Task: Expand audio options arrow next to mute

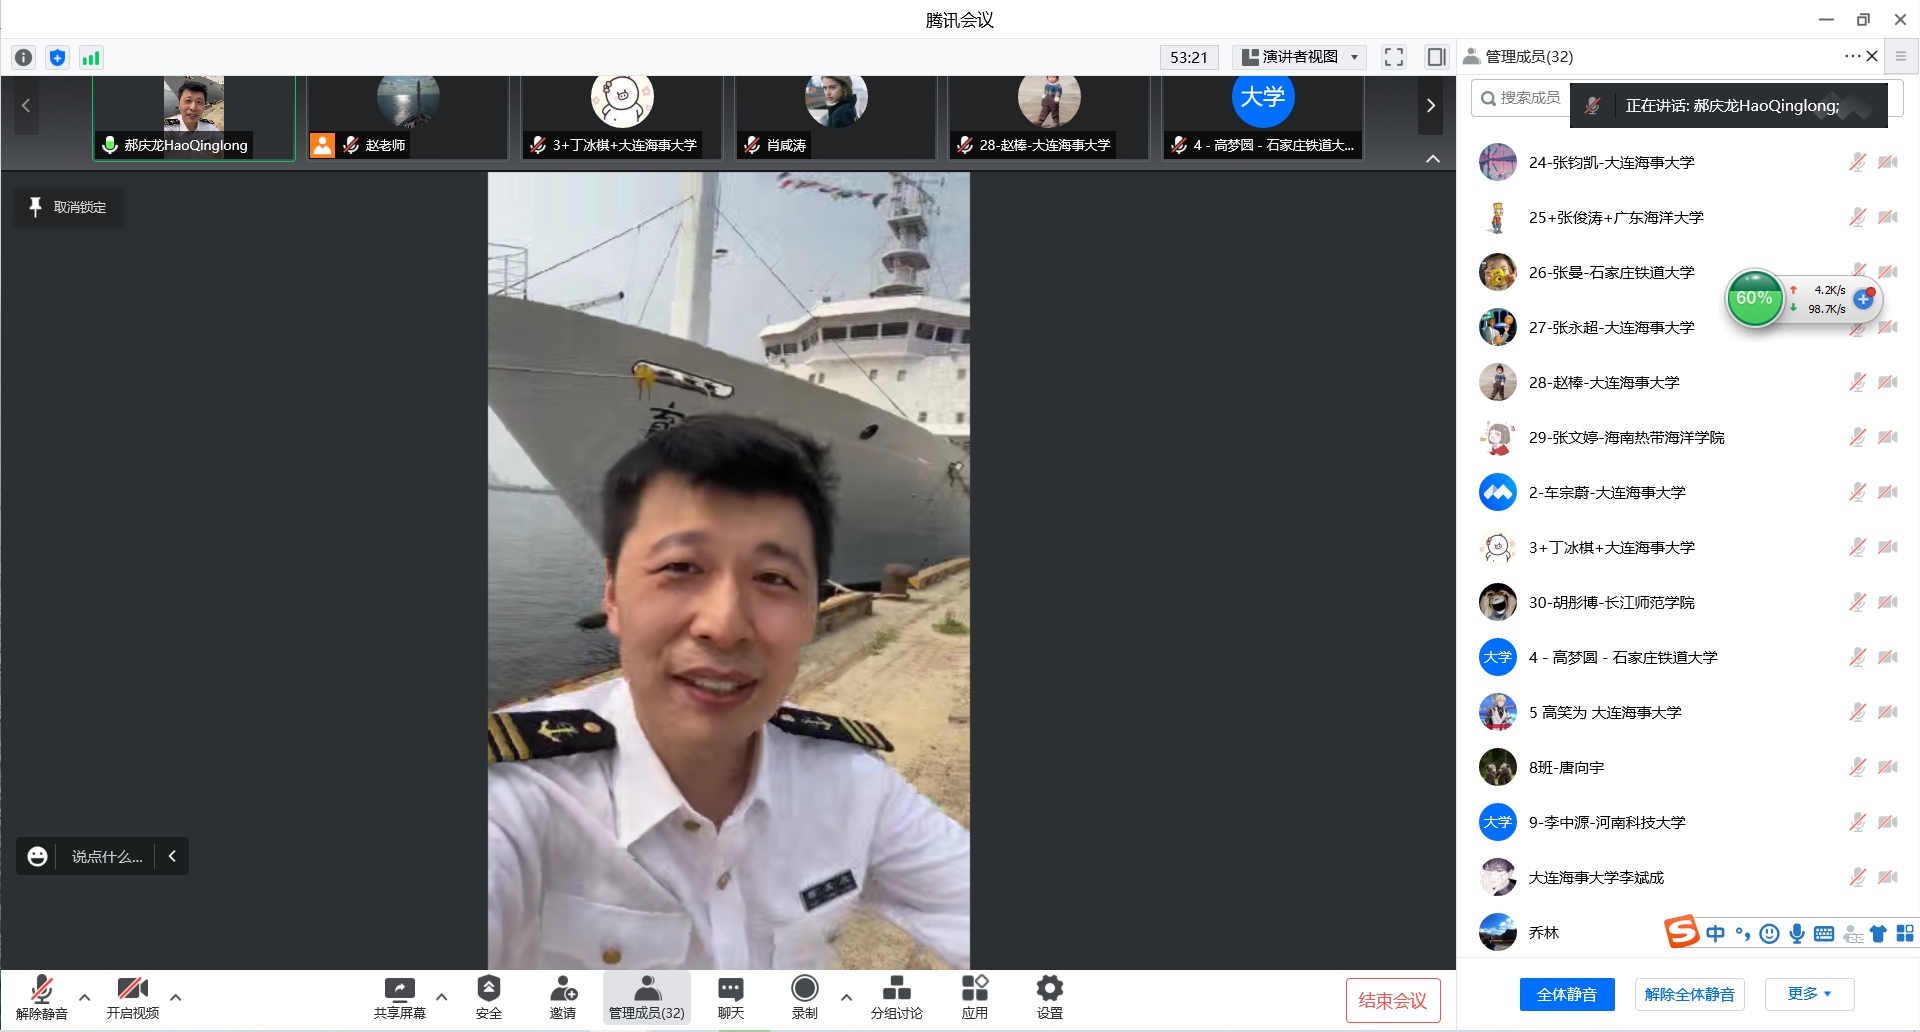Action: [85, 997]
